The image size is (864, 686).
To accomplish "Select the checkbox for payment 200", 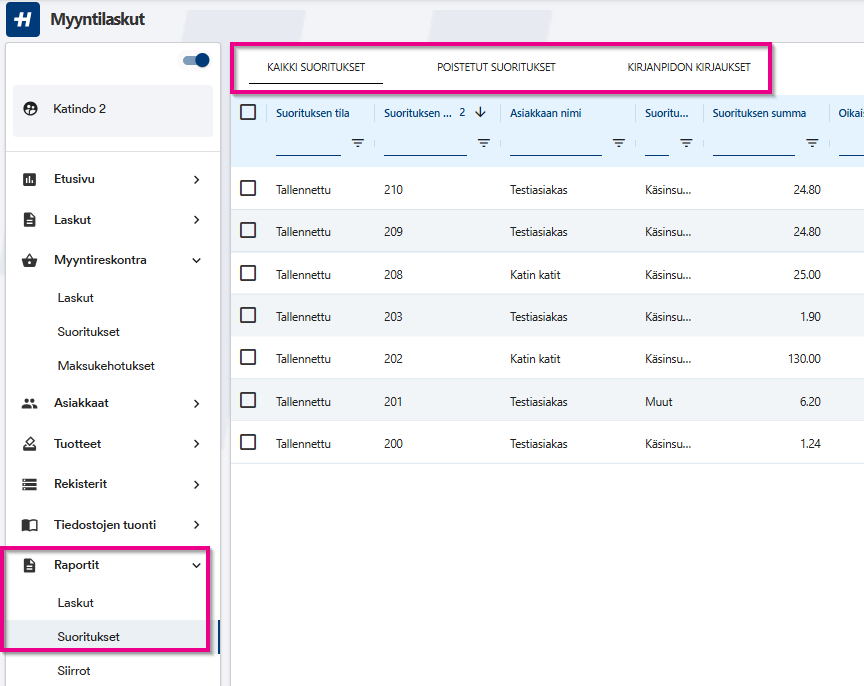I will [248, 442].
